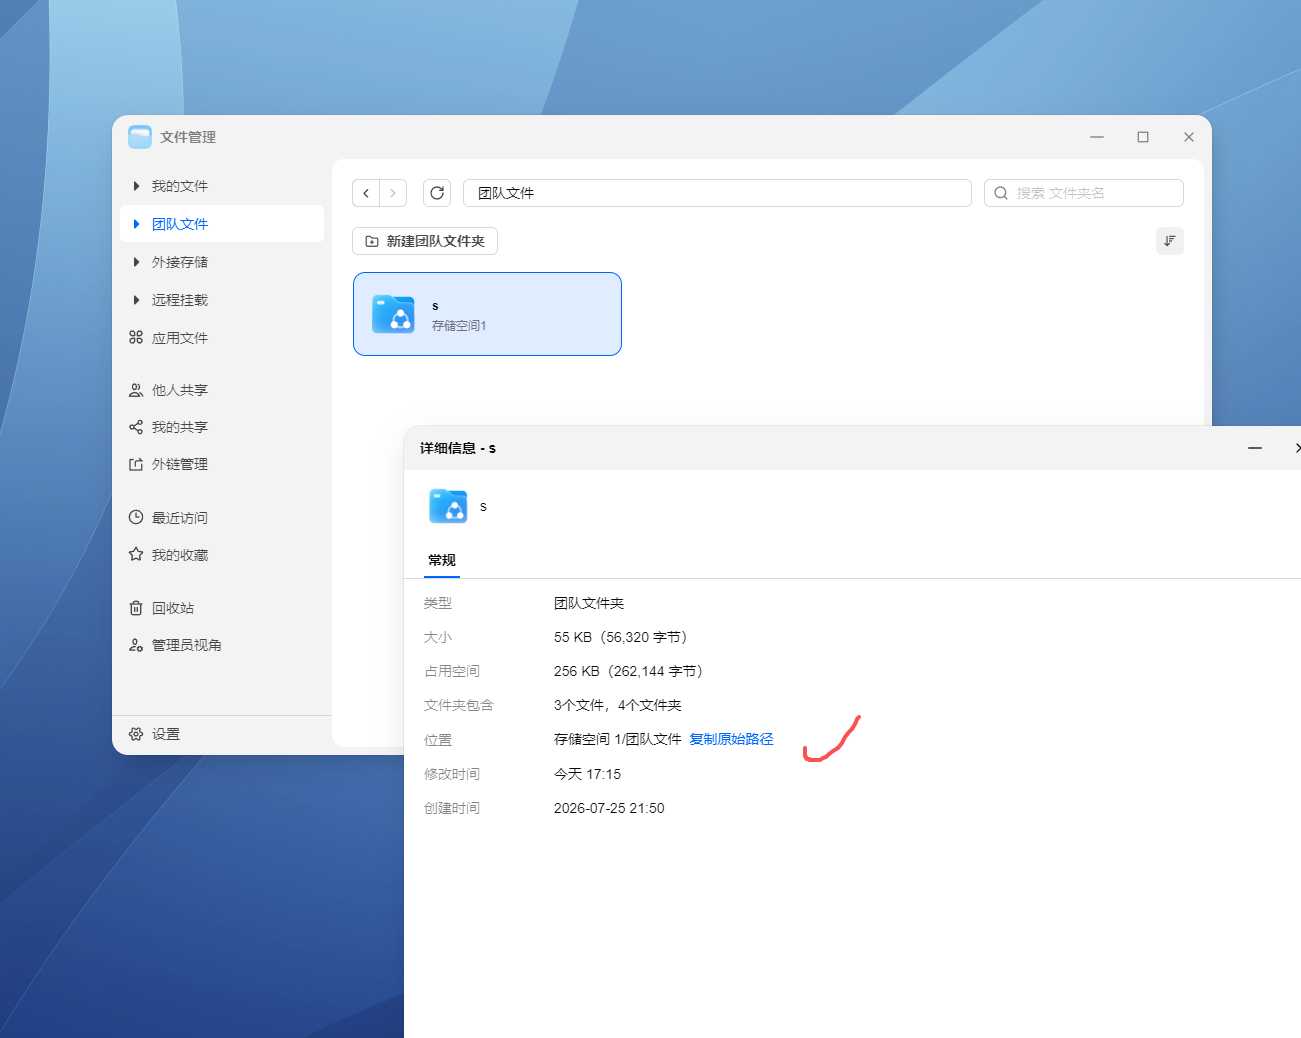The width and height of the screenshot is (1301, 1038).
Task: Click the 3个文件，4个文件夹 value
Action: [x=618, y=705]
